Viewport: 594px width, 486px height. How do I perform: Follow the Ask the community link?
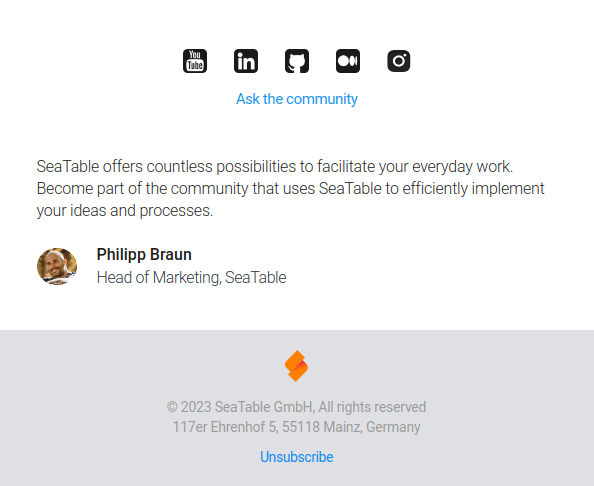coord(297,99)
